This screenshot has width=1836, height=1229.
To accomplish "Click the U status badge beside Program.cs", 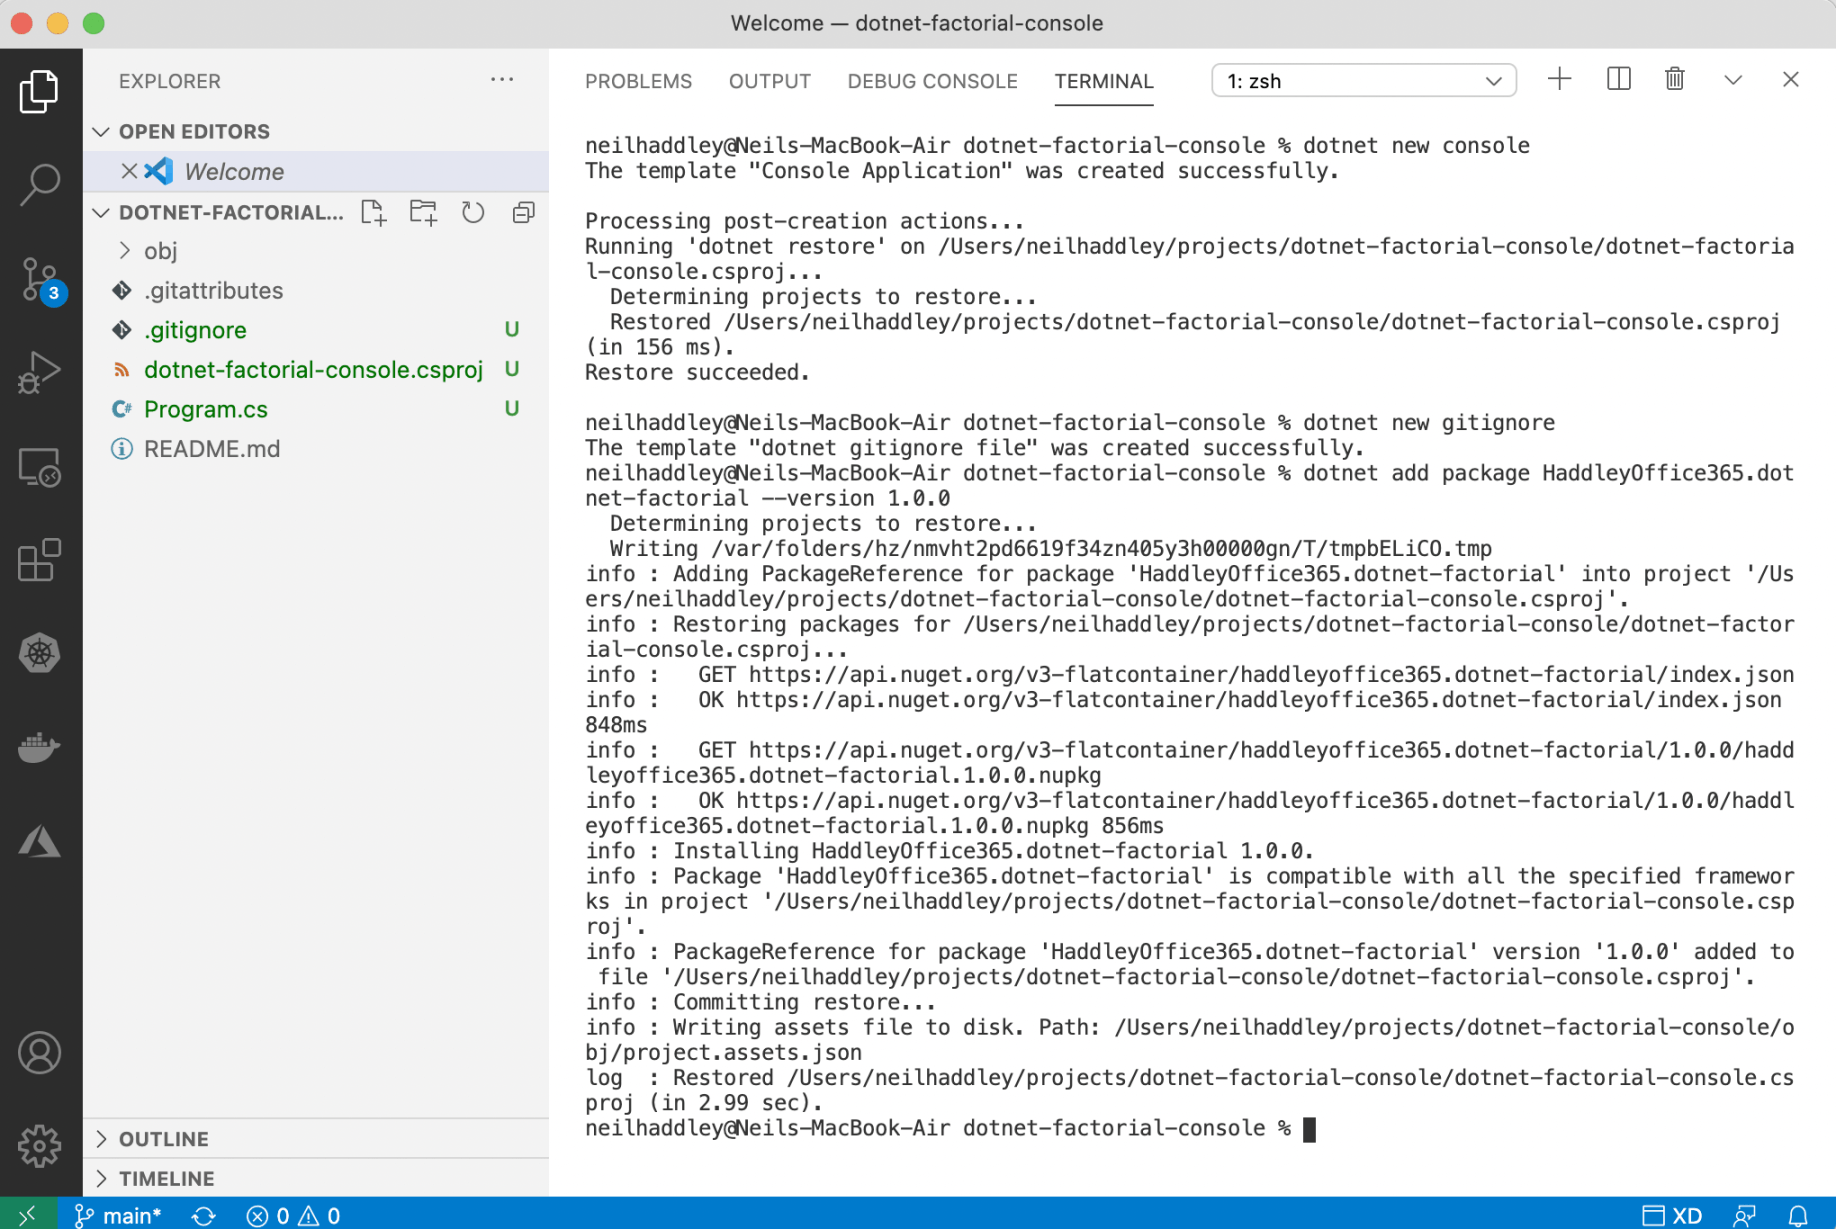I will click(x=512, y=408).
